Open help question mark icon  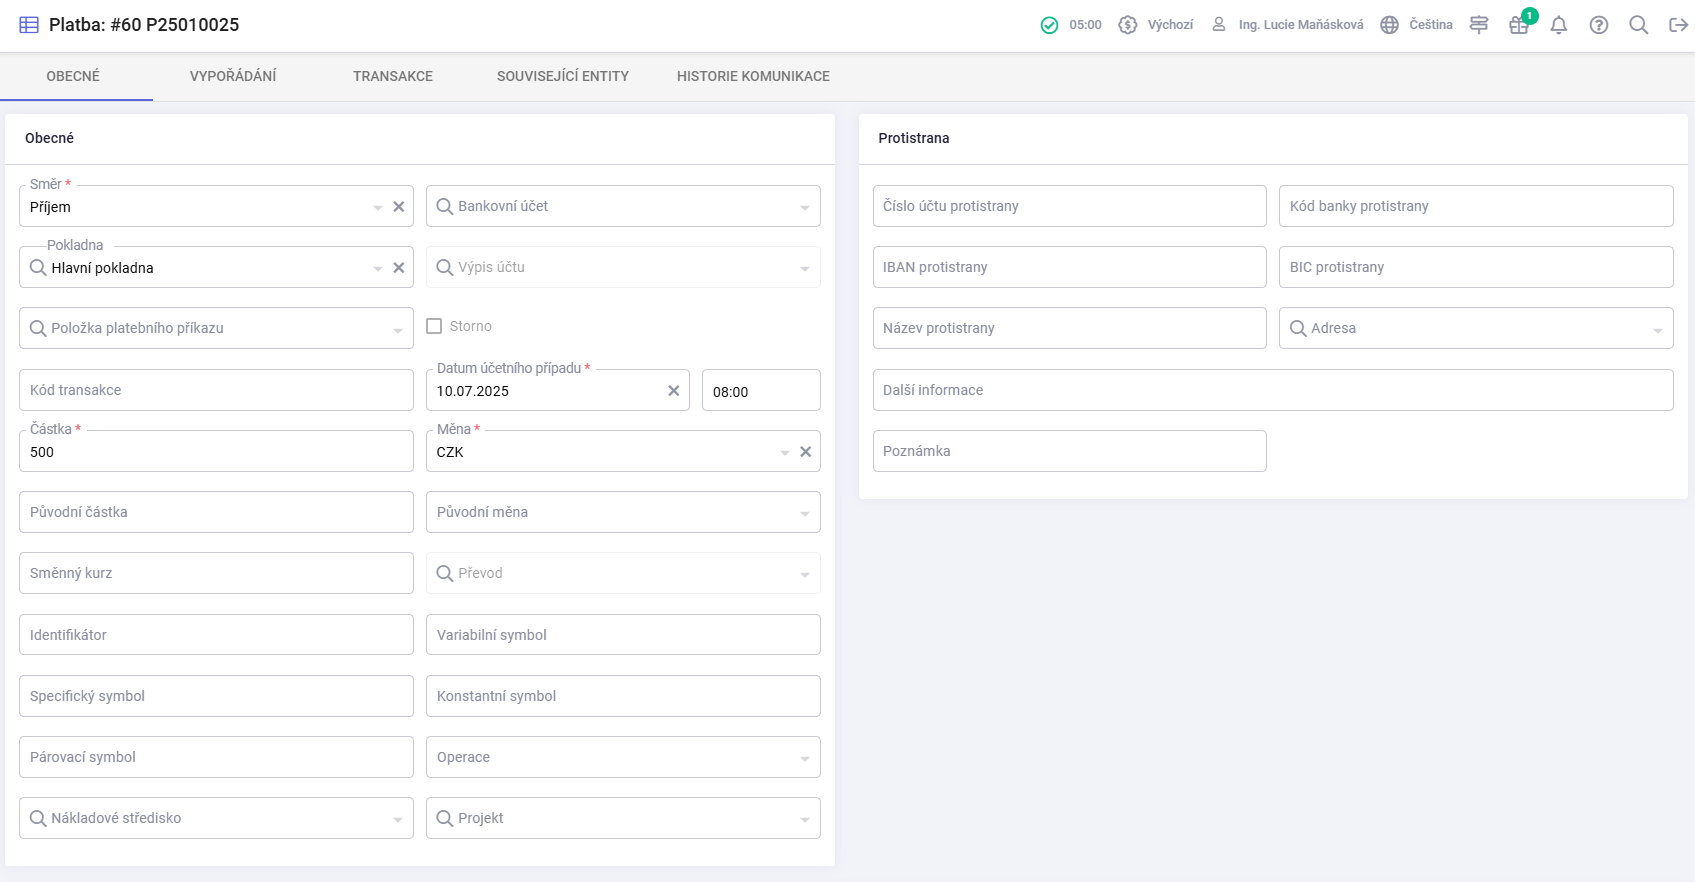(x=1599, y=25)
